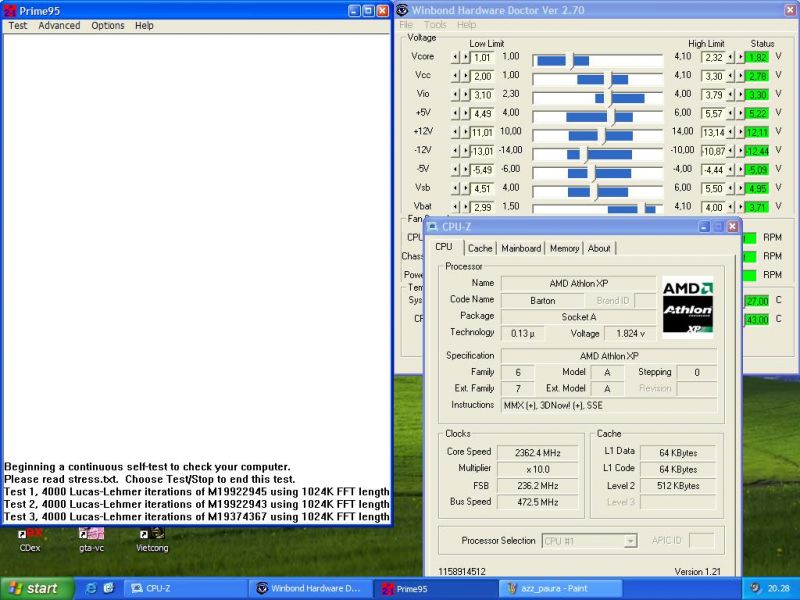Switch to CPU-Z via its taskbar button

pos(184,588)
